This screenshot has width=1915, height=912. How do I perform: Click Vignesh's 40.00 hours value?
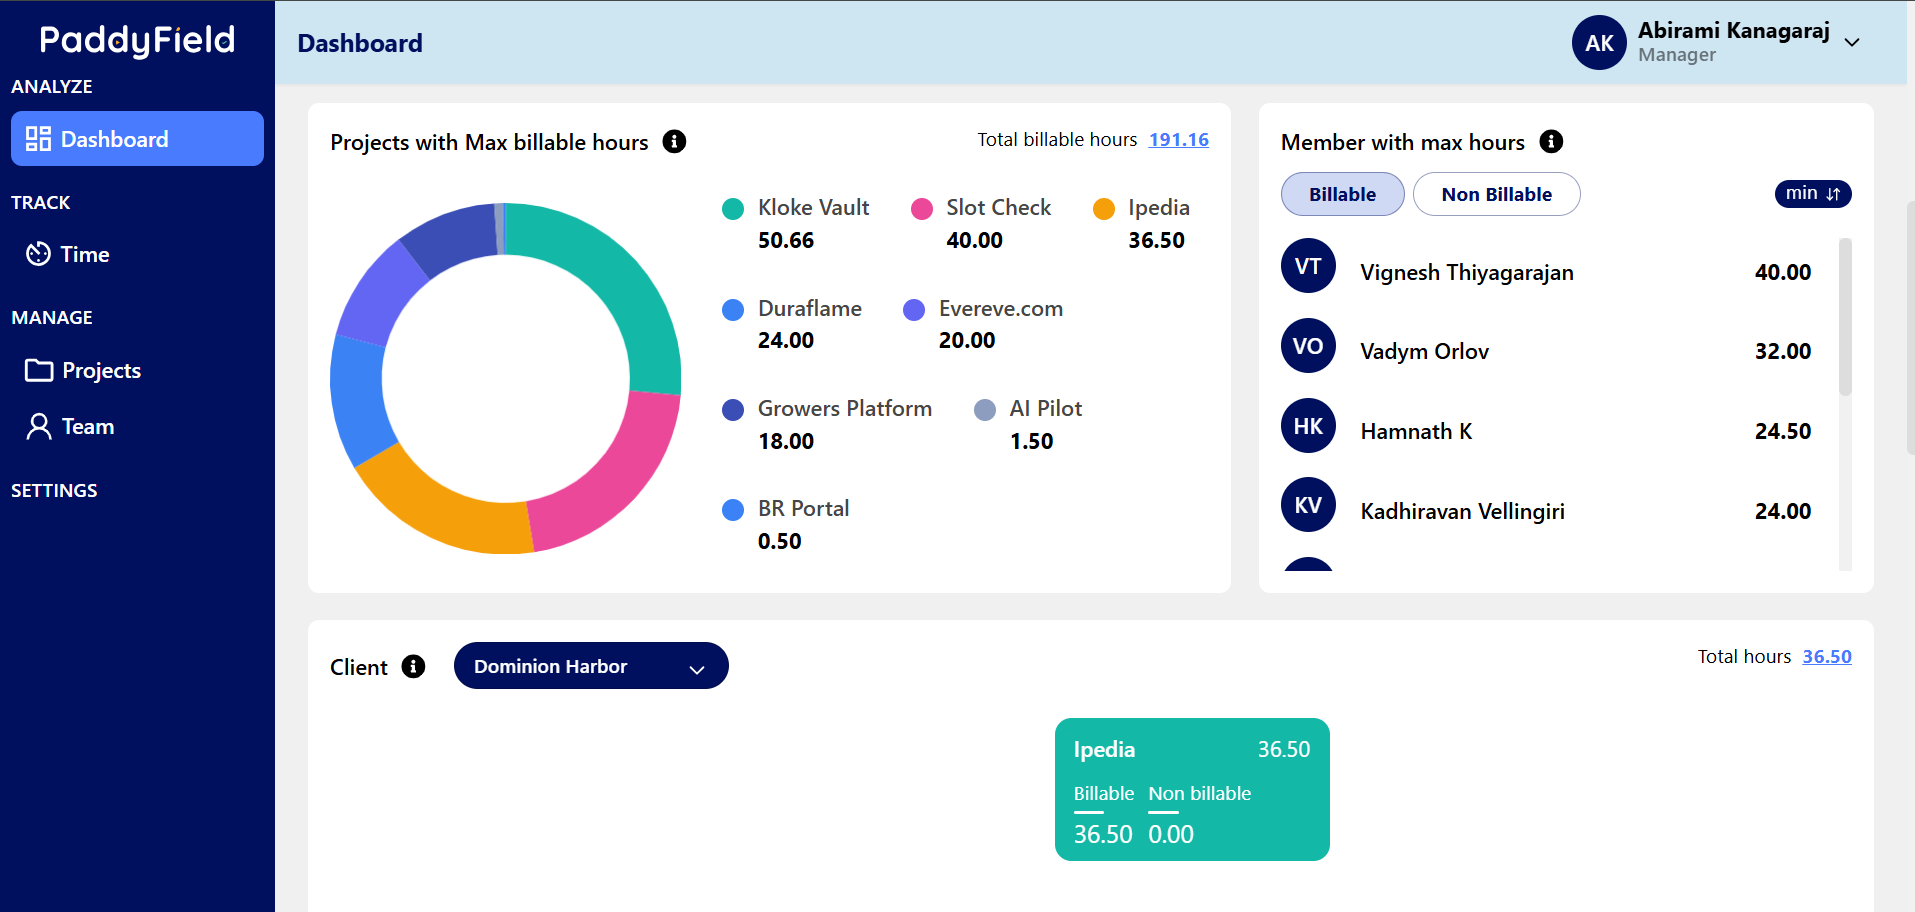pos(1783,272)
